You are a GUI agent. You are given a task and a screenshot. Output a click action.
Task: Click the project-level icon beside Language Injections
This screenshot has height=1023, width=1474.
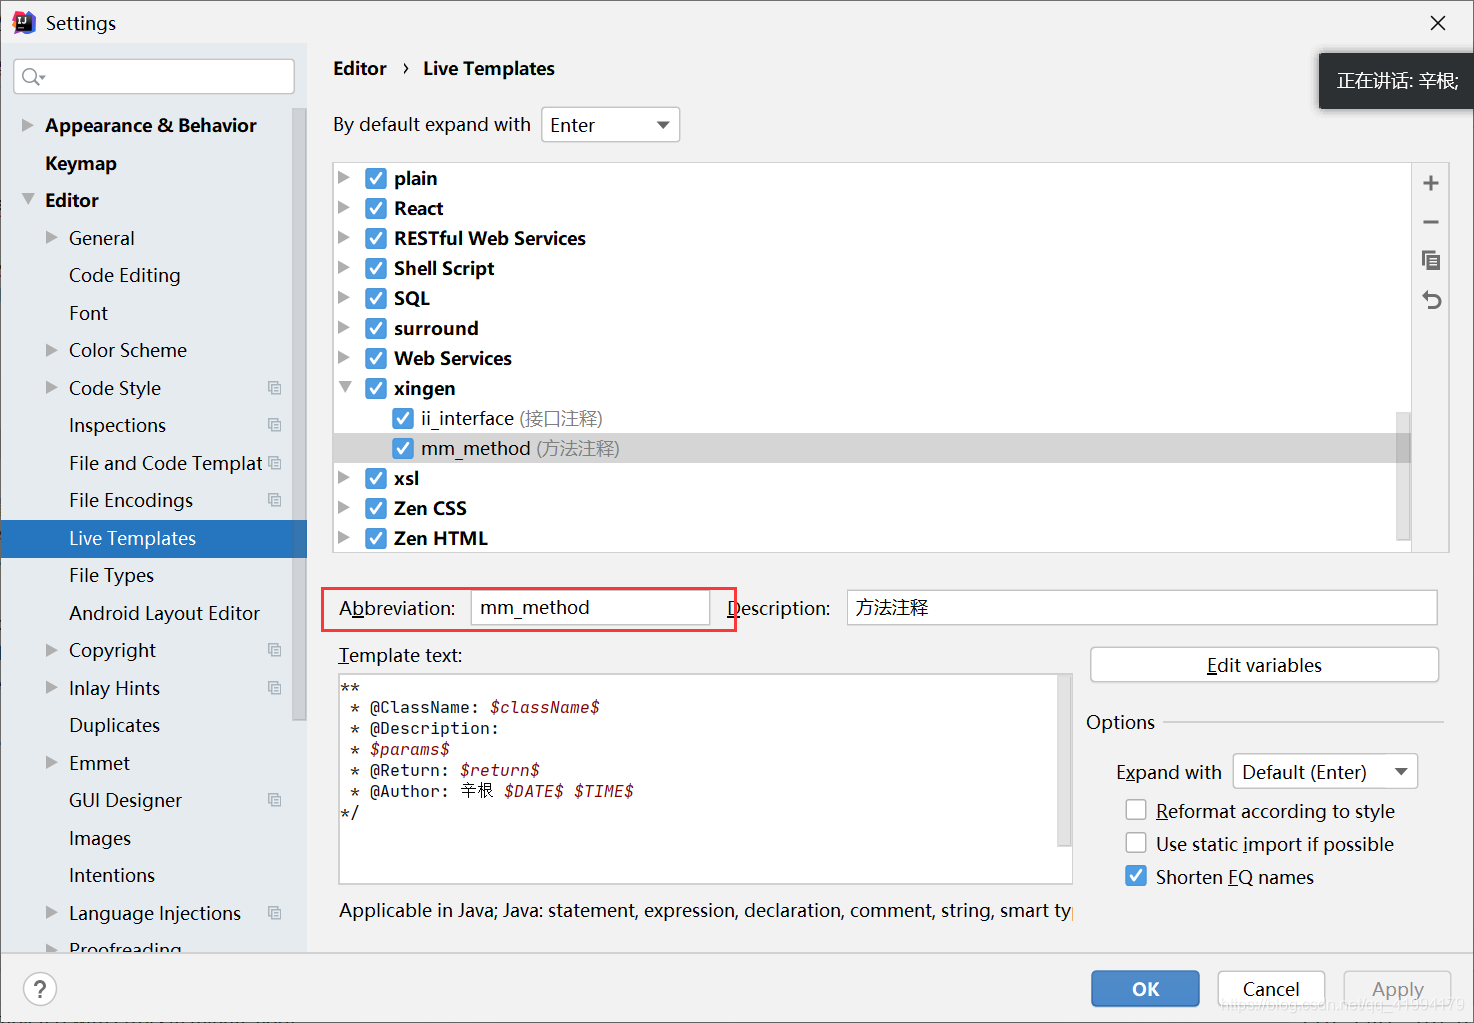tap(275, 913)
